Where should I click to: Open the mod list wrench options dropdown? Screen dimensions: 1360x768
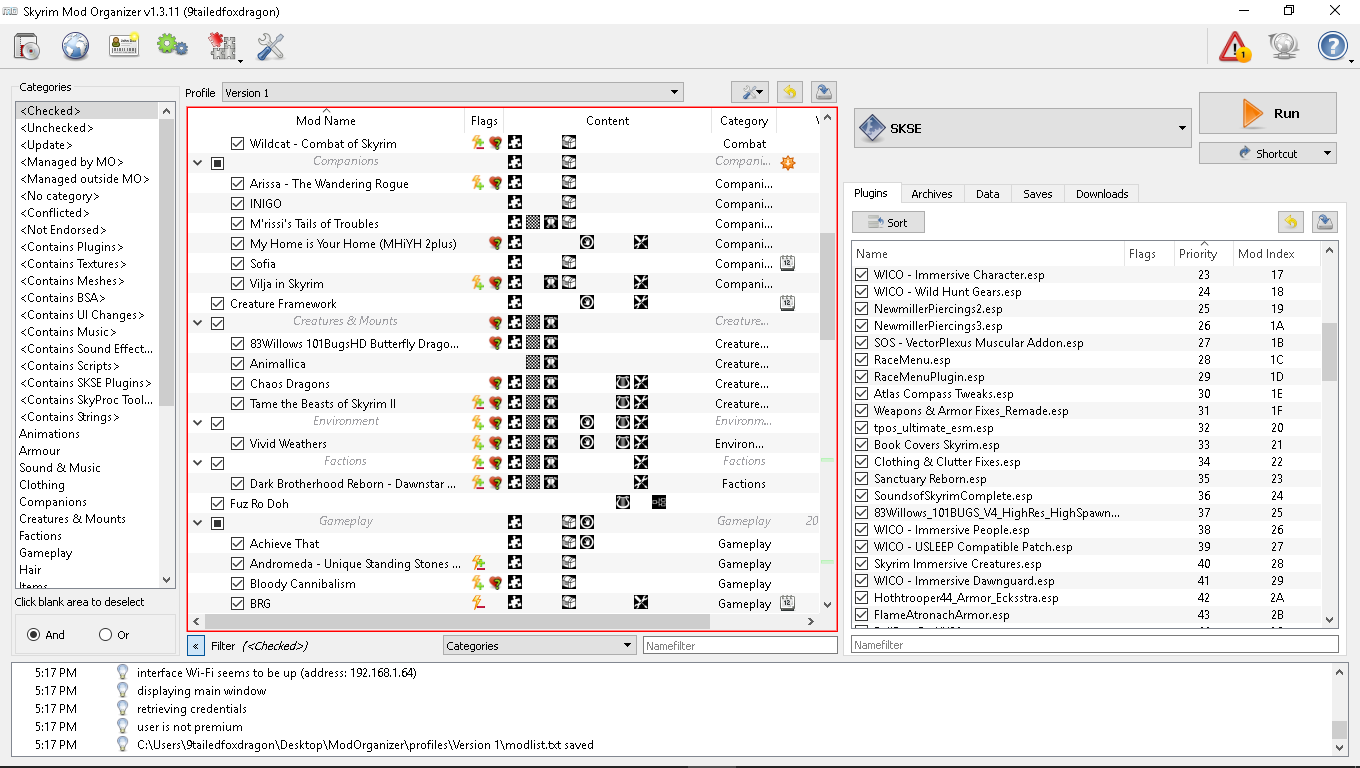[x=750, y=92]
